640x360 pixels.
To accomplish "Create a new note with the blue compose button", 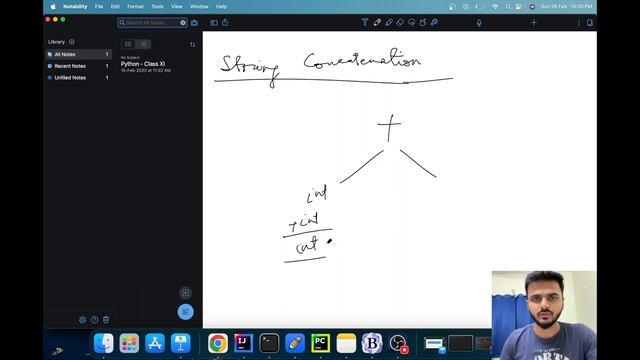I will click(x=185, y=312).
